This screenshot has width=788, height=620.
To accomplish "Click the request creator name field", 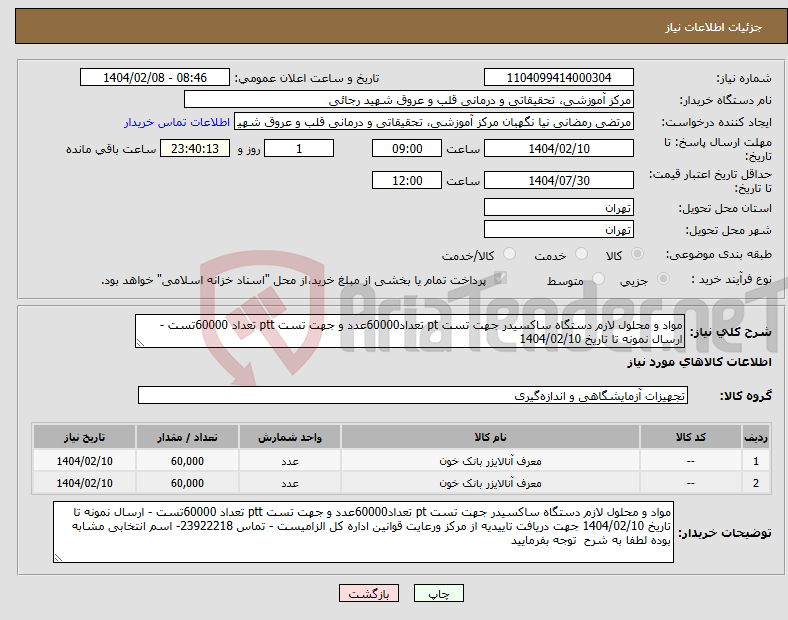I will tap(434, 122).
